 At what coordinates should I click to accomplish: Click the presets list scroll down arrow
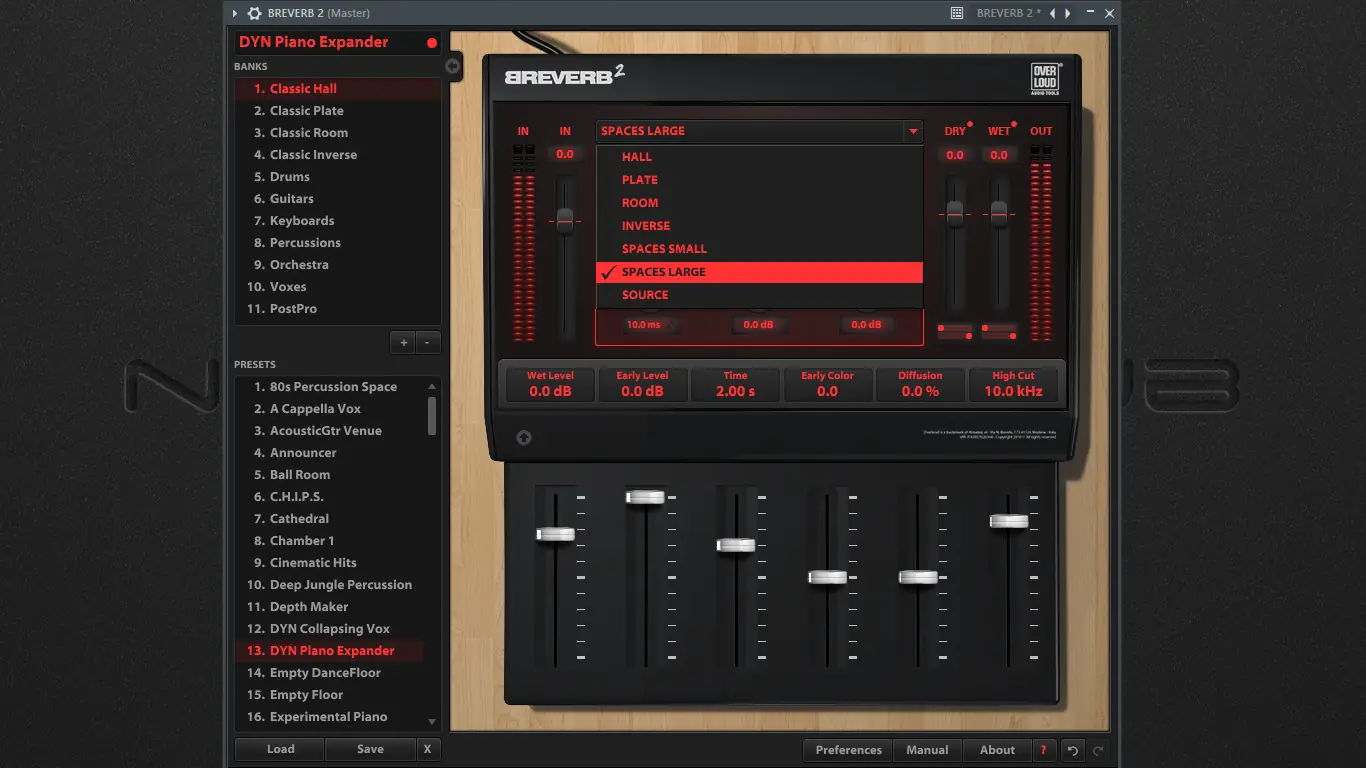point(432,721)
